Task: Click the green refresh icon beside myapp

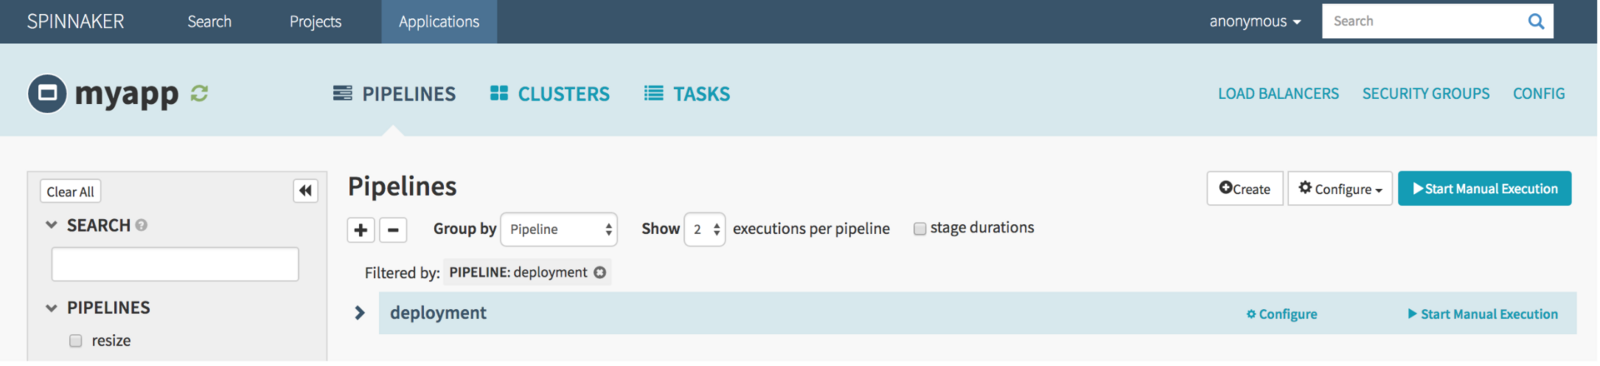Action: pyautogui.click(x=199, y=93)
